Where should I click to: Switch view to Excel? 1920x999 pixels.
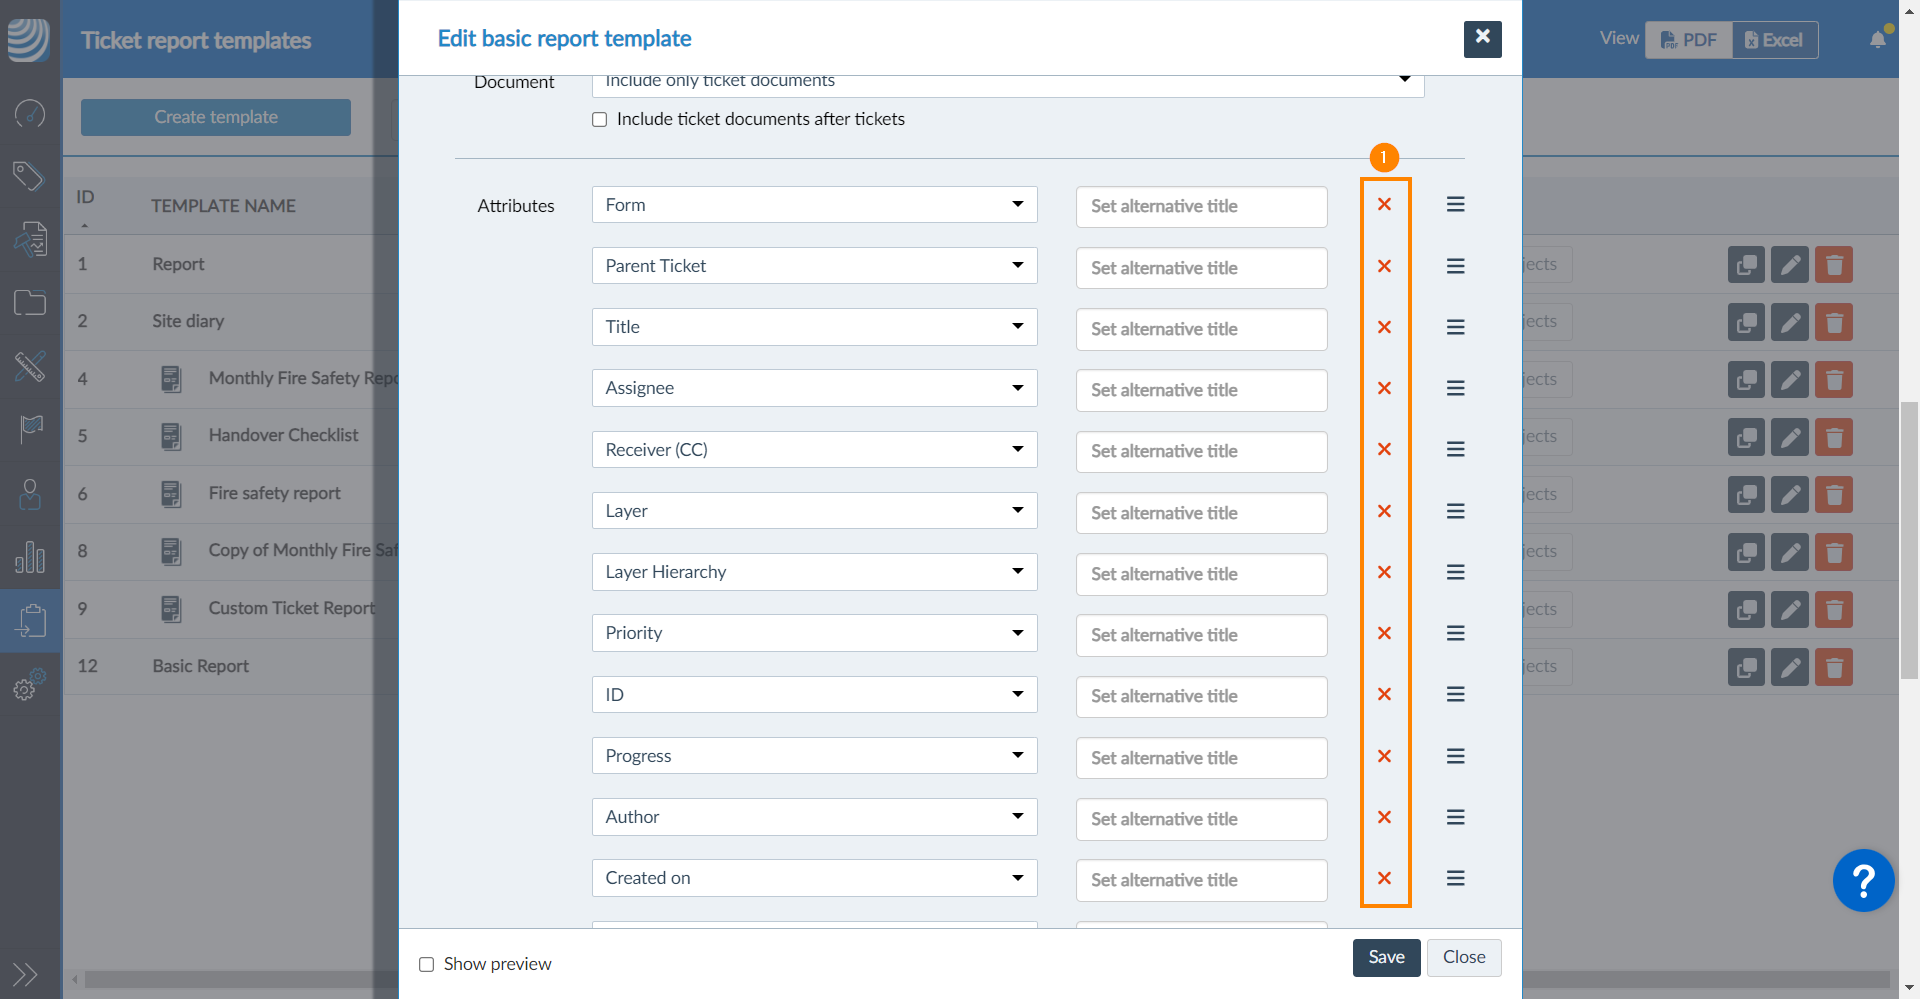tap(1774, 40)
